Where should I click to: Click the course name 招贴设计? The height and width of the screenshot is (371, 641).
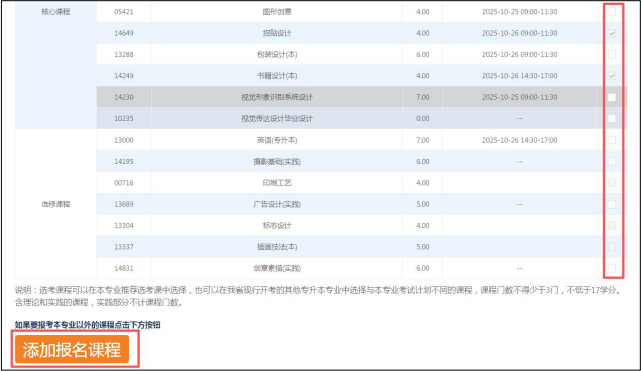[277, 33]
